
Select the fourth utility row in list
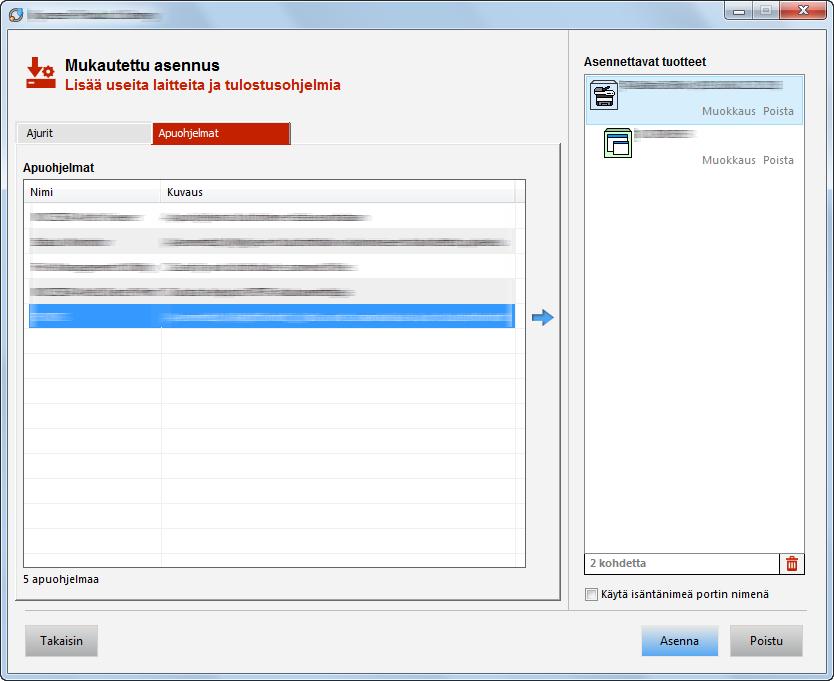pos(271,292)
